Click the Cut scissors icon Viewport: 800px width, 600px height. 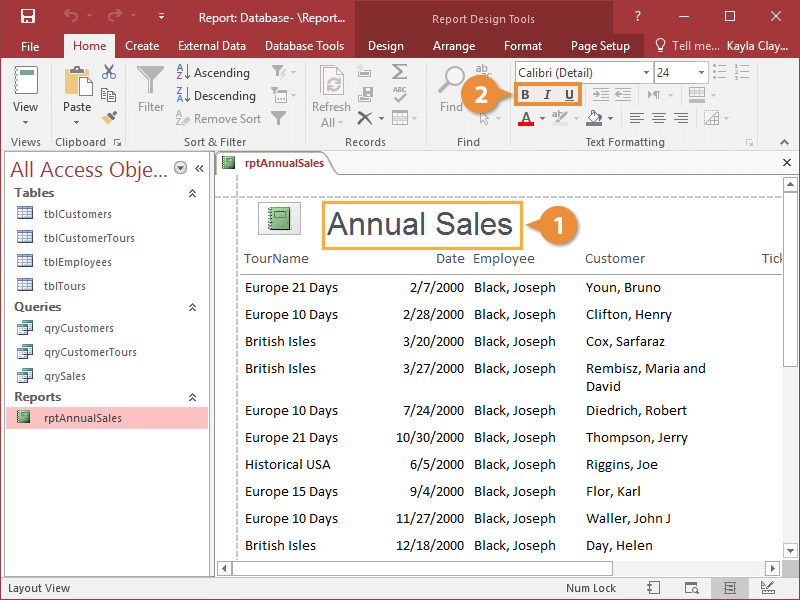[109, 73]
